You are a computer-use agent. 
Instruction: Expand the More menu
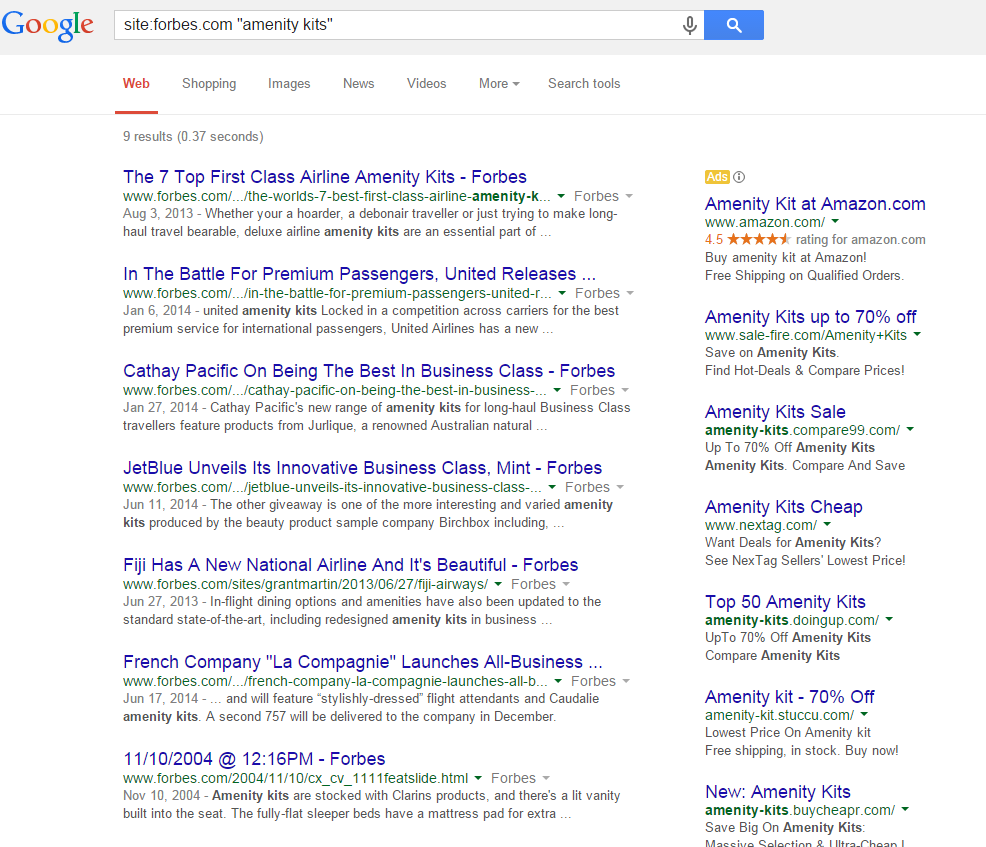pyautogui.click(x=499, y=84)
